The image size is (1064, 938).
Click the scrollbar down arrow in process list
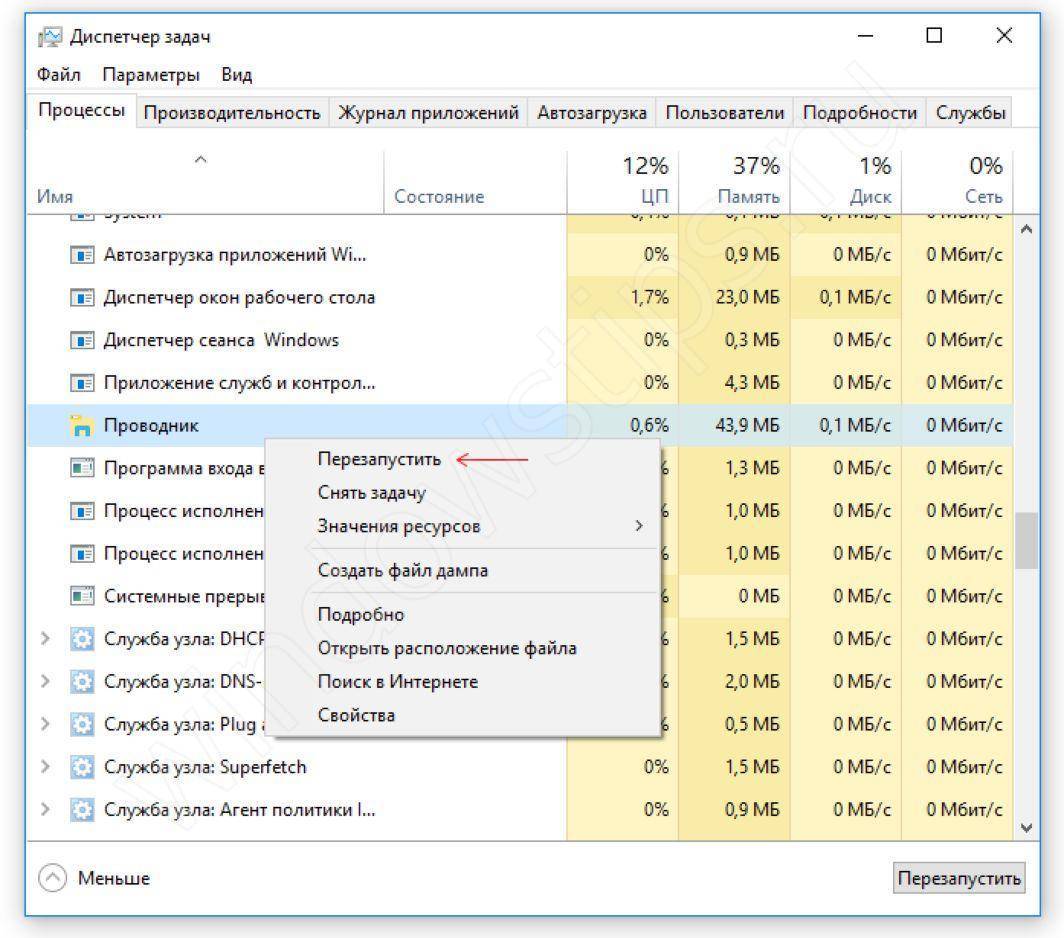click(x=1024, y=828)
